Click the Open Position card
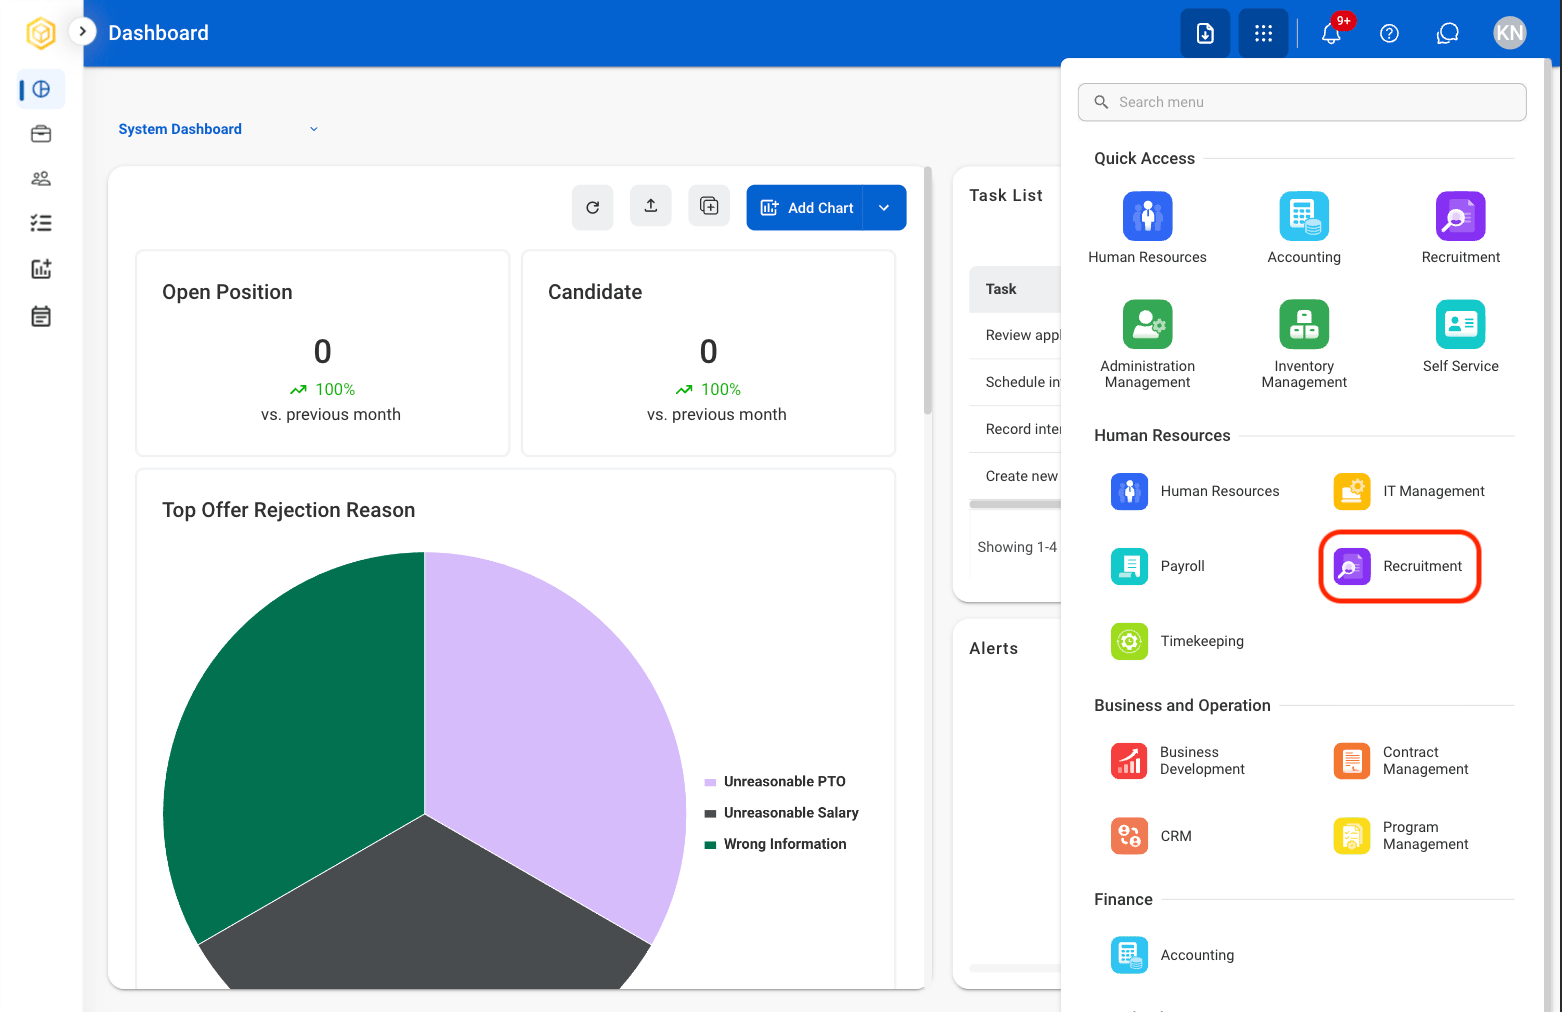 click(323, 353)
